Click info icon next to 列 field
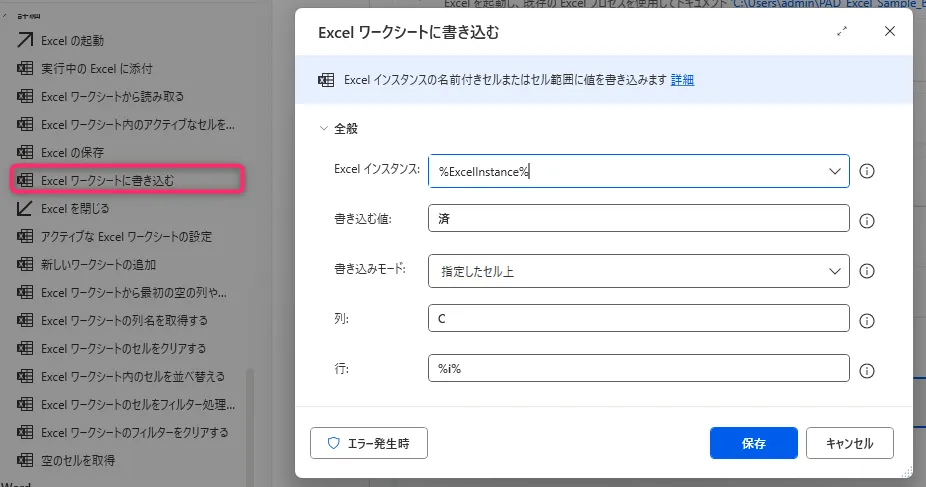 (x=867, y=321)
